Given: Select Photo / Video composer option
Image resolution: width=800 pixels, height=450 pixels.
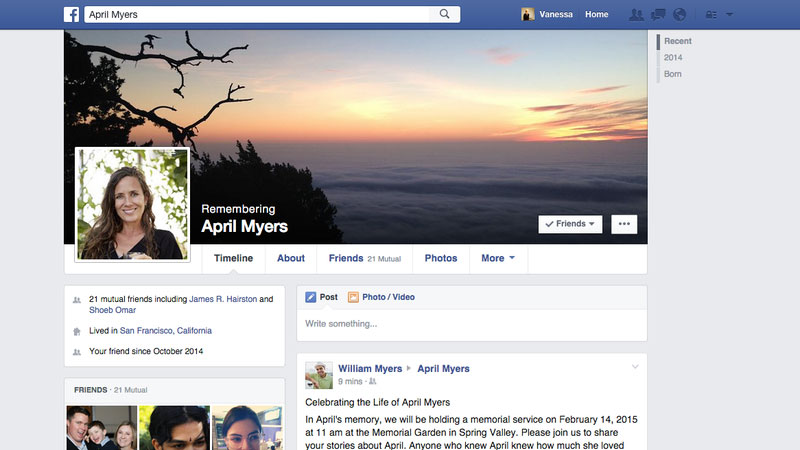Looking at the screenshot, I should pyautogui.click(x=382, y=297).
